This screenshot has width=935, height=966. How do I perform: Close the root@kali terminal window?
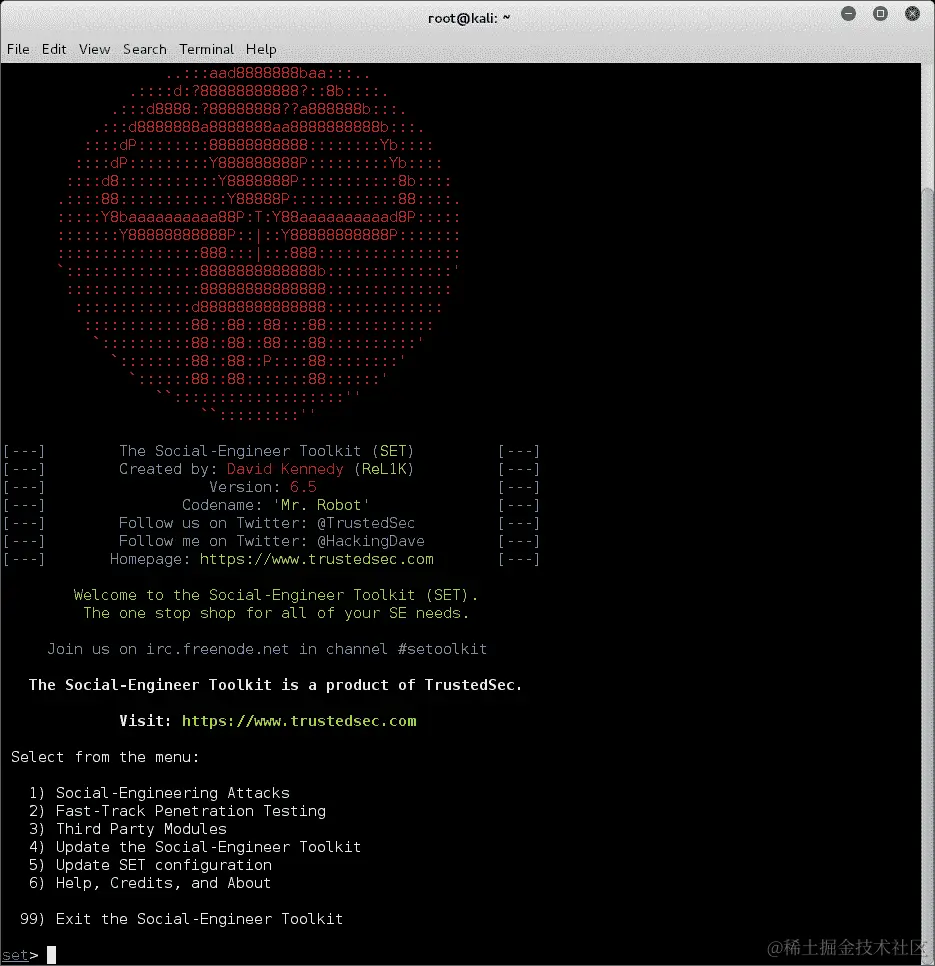pos(912,14)
